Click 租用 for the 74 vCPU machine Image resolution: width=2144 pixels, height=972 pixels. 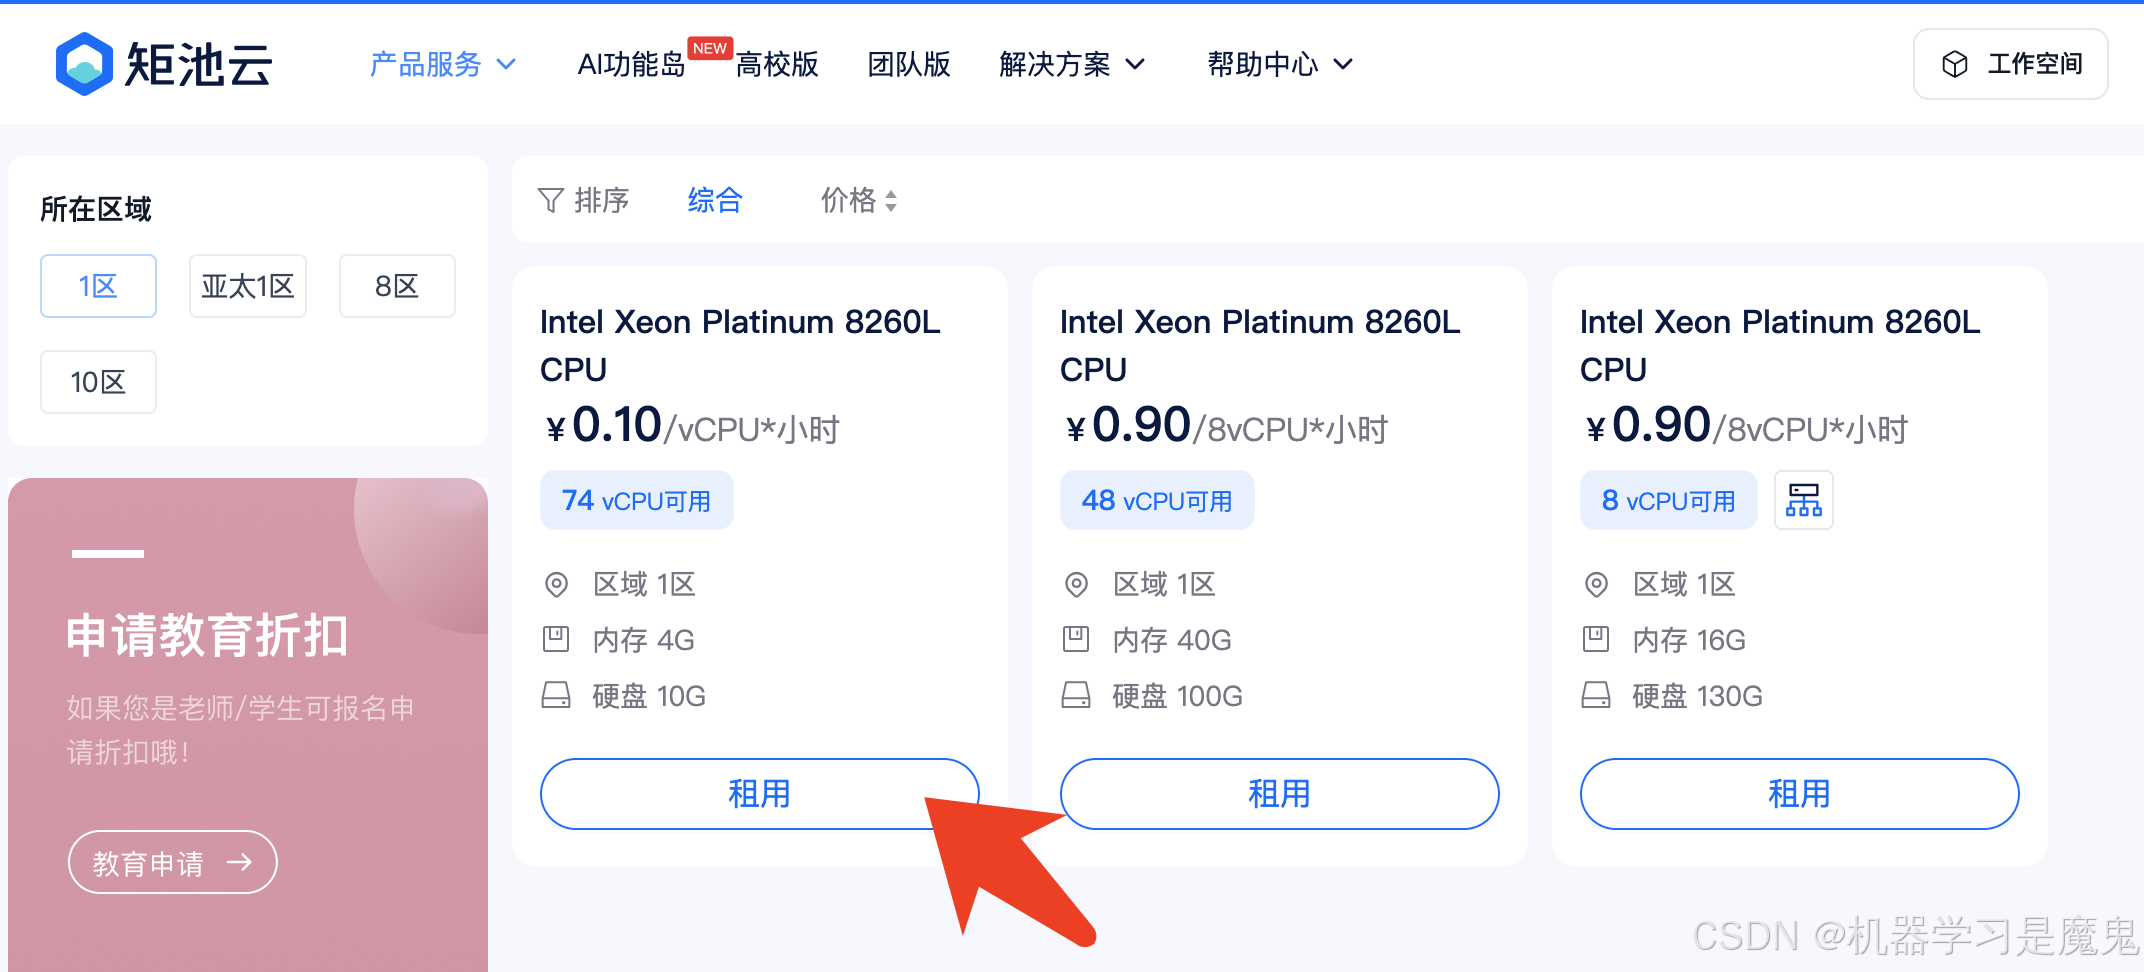[759, 794]
